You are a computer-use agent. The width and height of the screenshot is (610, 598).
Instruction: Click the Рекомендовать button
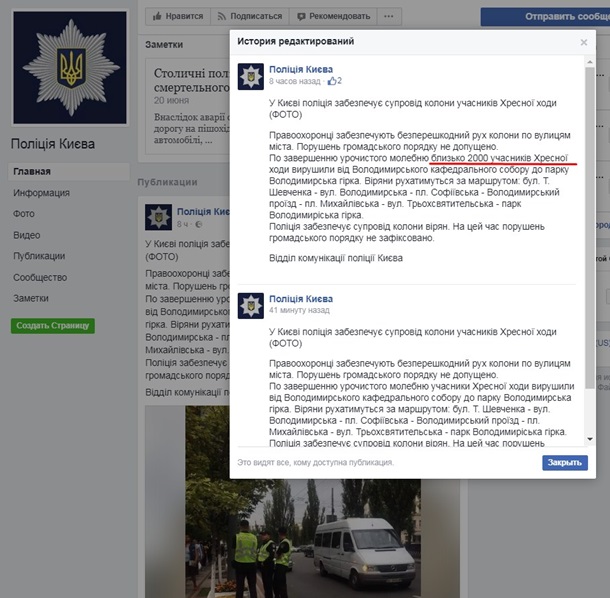pos(333,16)
